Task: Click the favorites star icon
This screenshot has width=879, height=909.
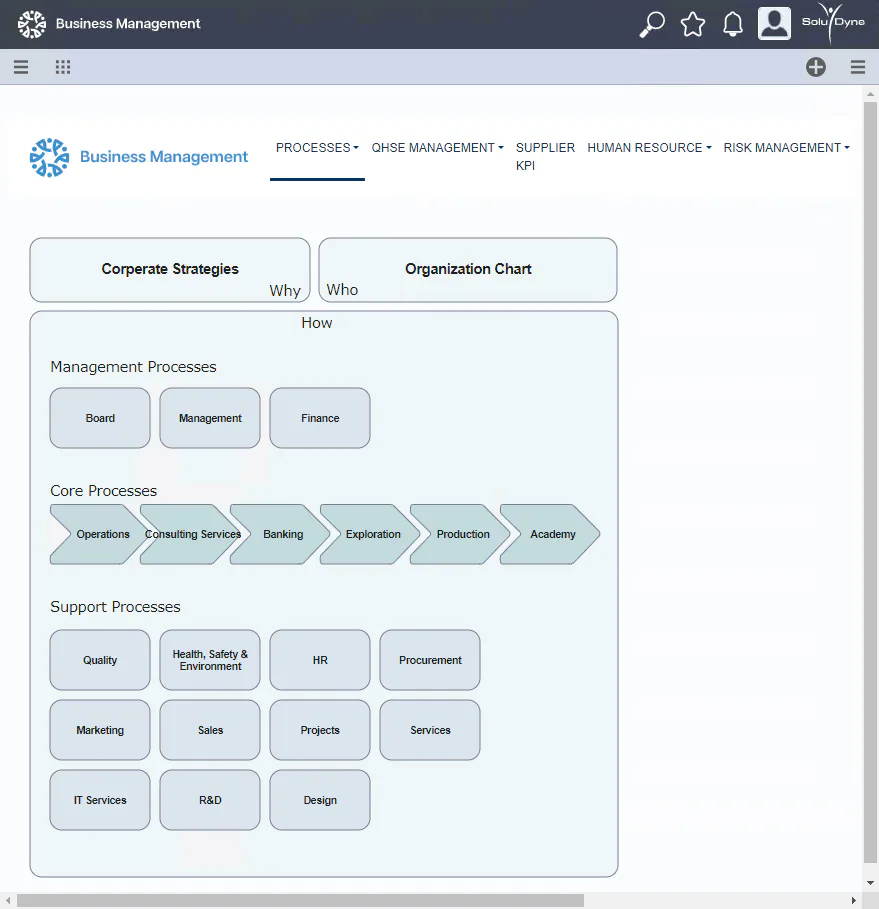Action: coord(693,24)
